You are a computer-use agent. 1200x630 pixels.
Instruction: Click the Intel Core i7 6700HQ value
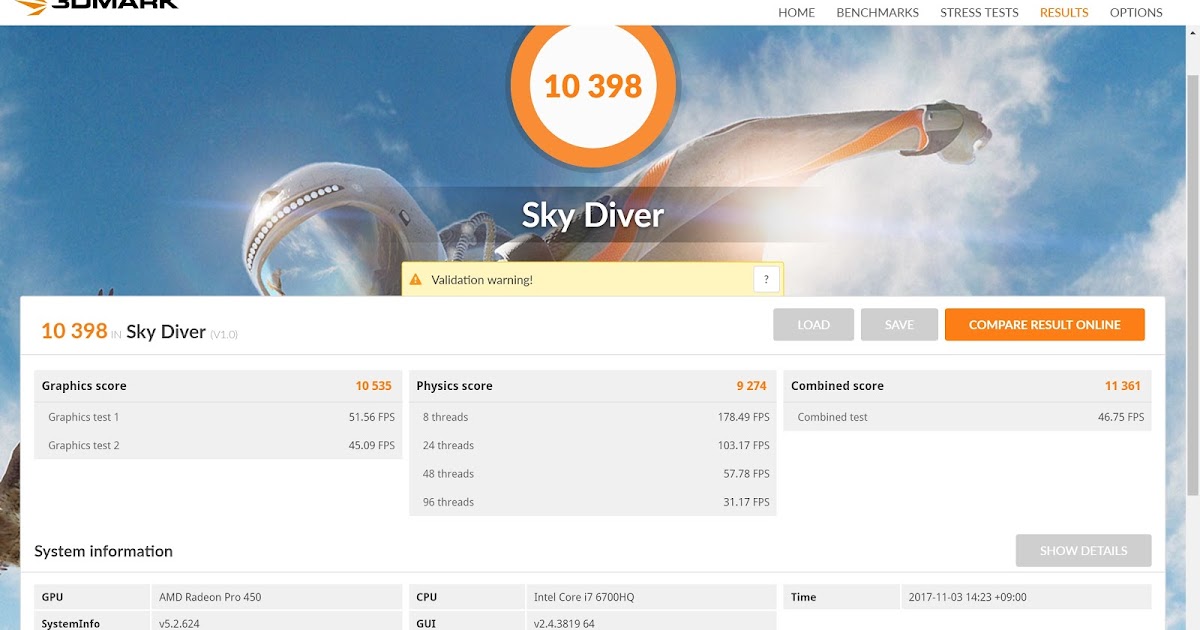tap(584, 597)
